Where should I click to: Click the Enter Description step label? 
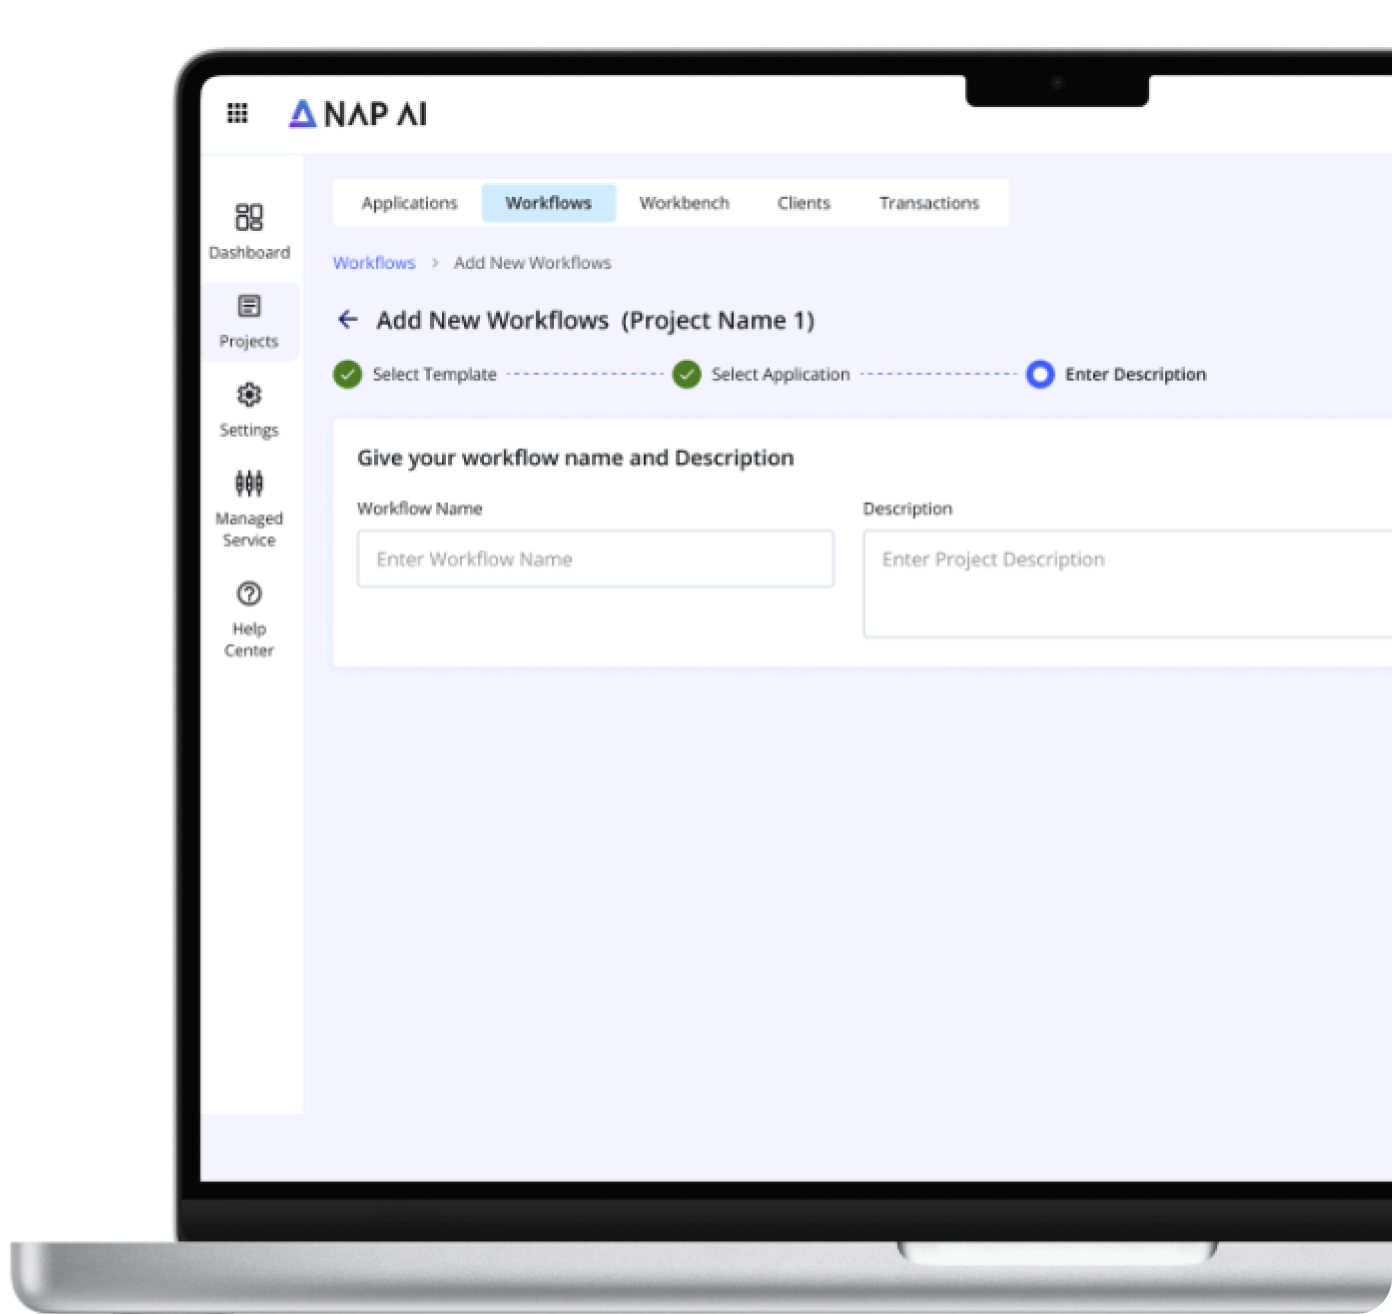pyautogui.click(x=1135, y=374)
